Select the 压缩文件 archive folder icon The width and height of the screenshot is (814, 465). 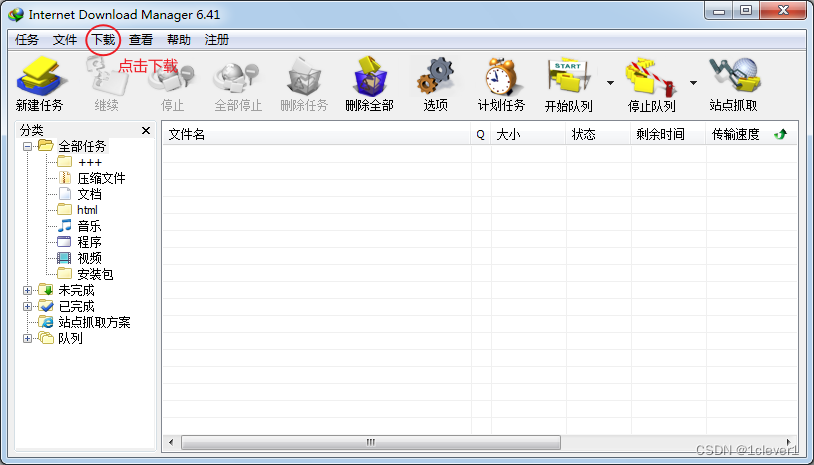[x=64, y=178]
